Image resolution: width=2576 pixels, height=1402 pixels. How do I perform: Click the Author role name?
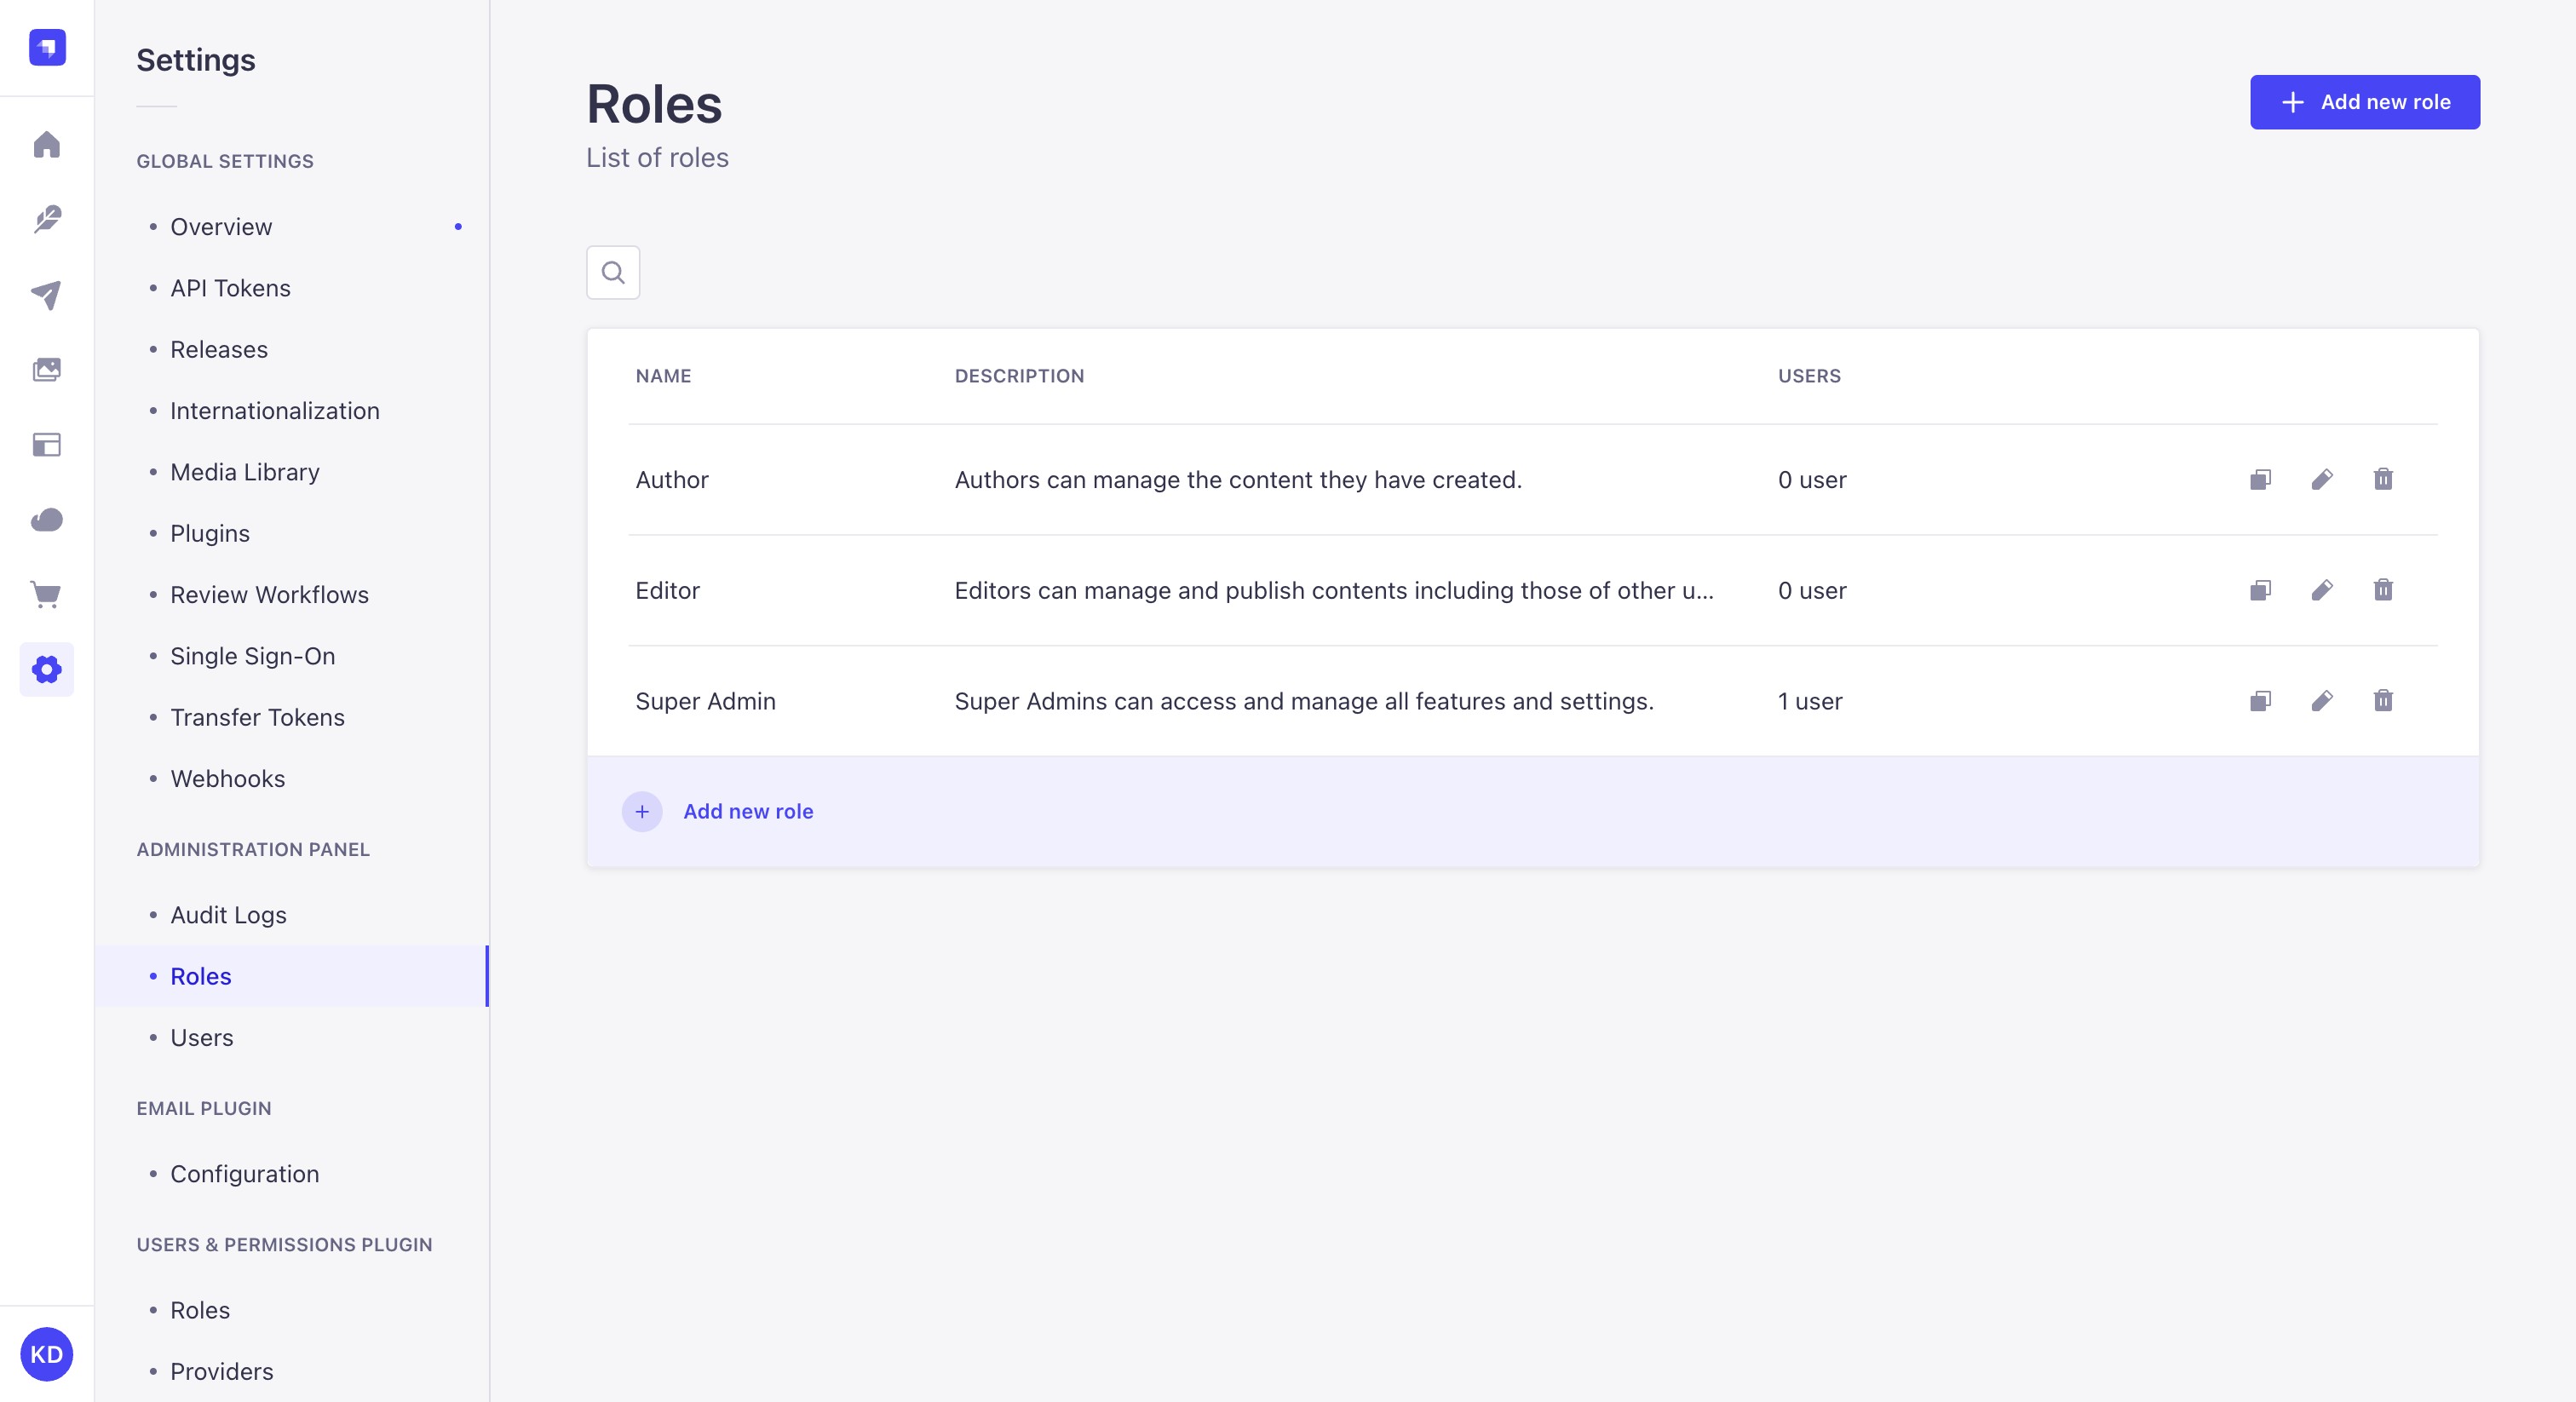pos(672,480)
